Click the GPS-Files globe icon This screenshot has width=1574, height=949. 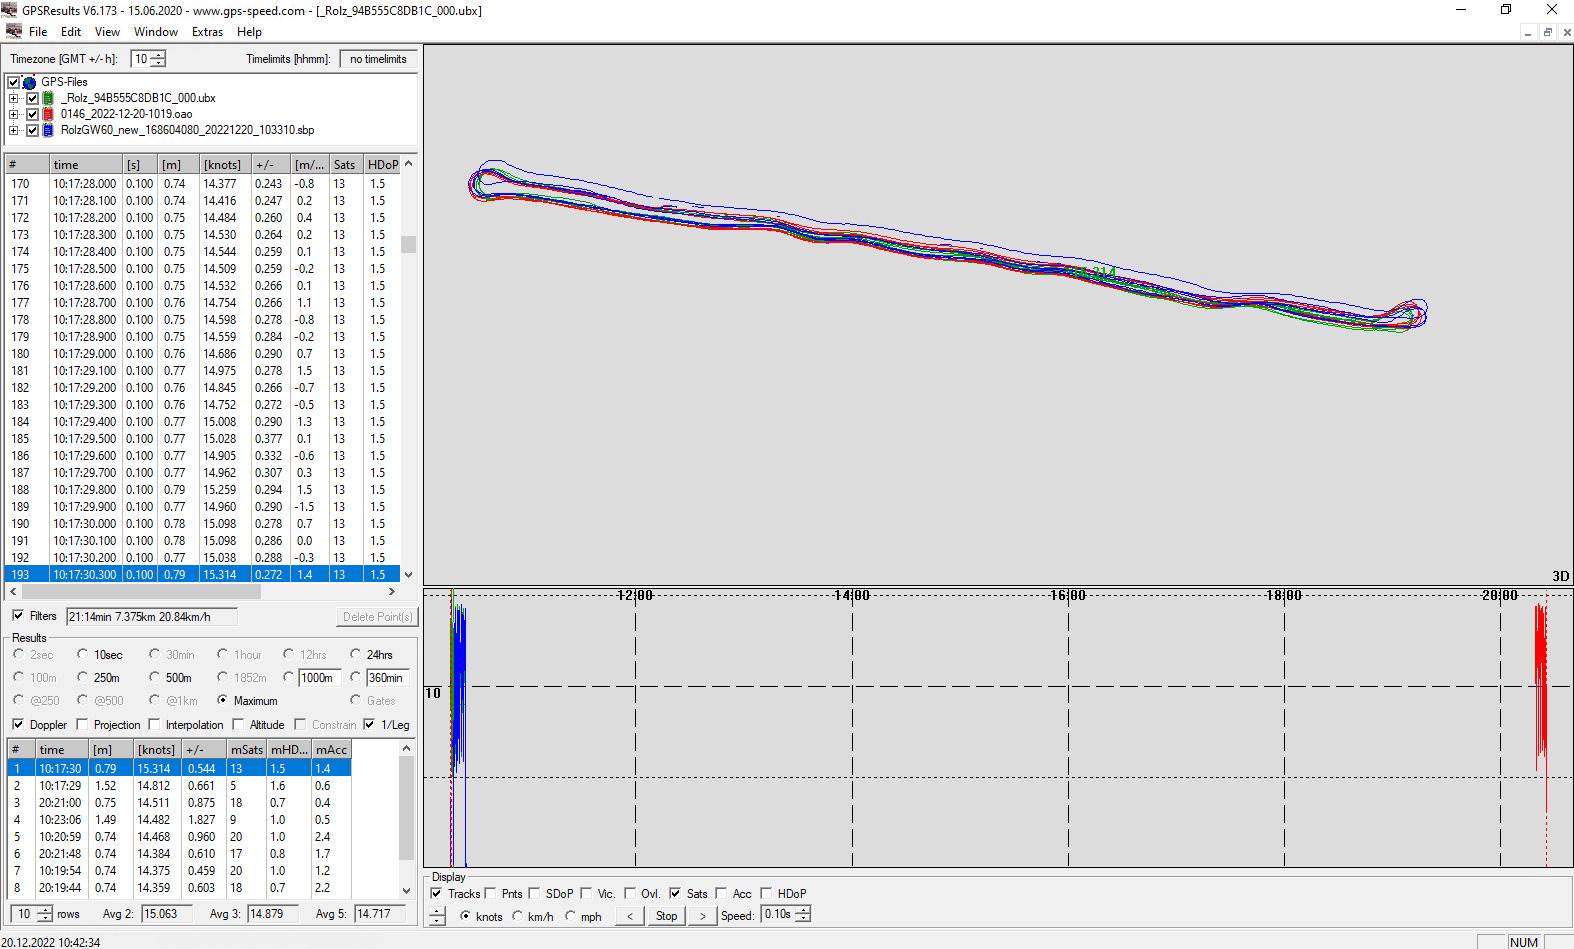tap(30, 82)
